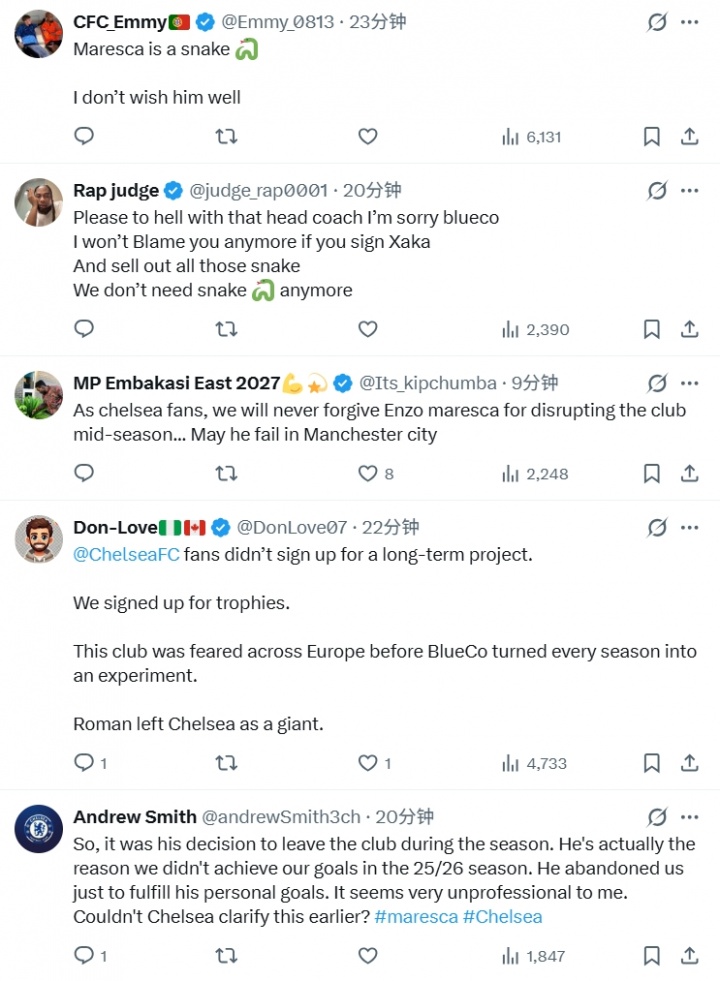Open Andrew Smith's Chelsea crest avatar
This screenshot has height=981, width=720.
pyautogui.click(x=39, y=829)
